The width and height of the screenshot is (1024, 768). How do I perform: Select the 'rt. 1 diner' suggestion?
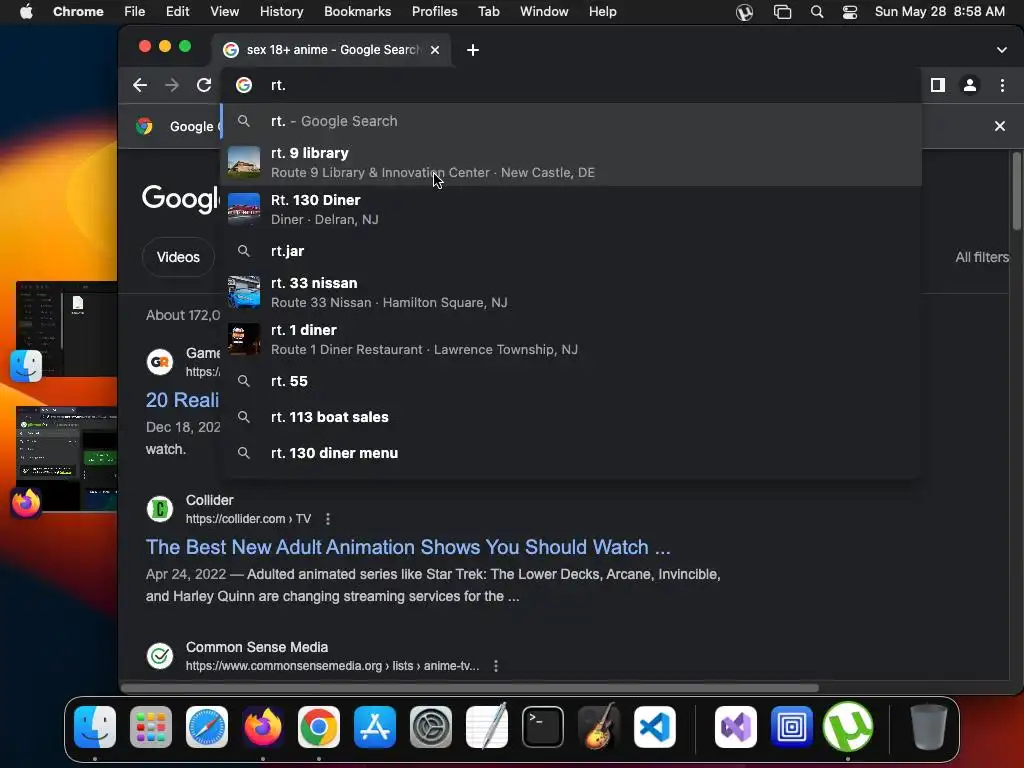[x=571, y=339]
